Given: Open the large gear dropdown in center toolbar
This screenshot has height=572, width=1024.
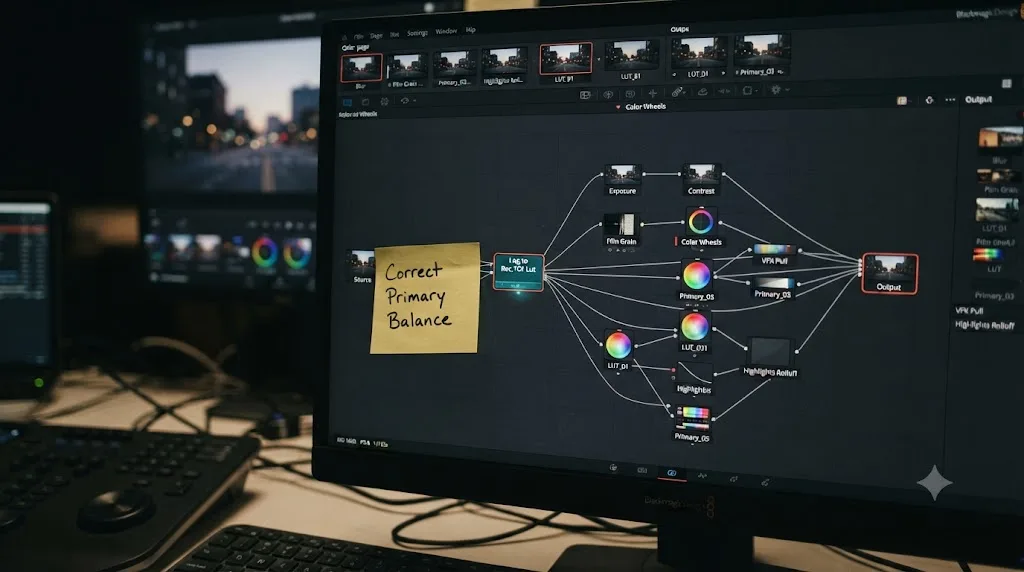Looking at the screenshot, I should 779,90.
